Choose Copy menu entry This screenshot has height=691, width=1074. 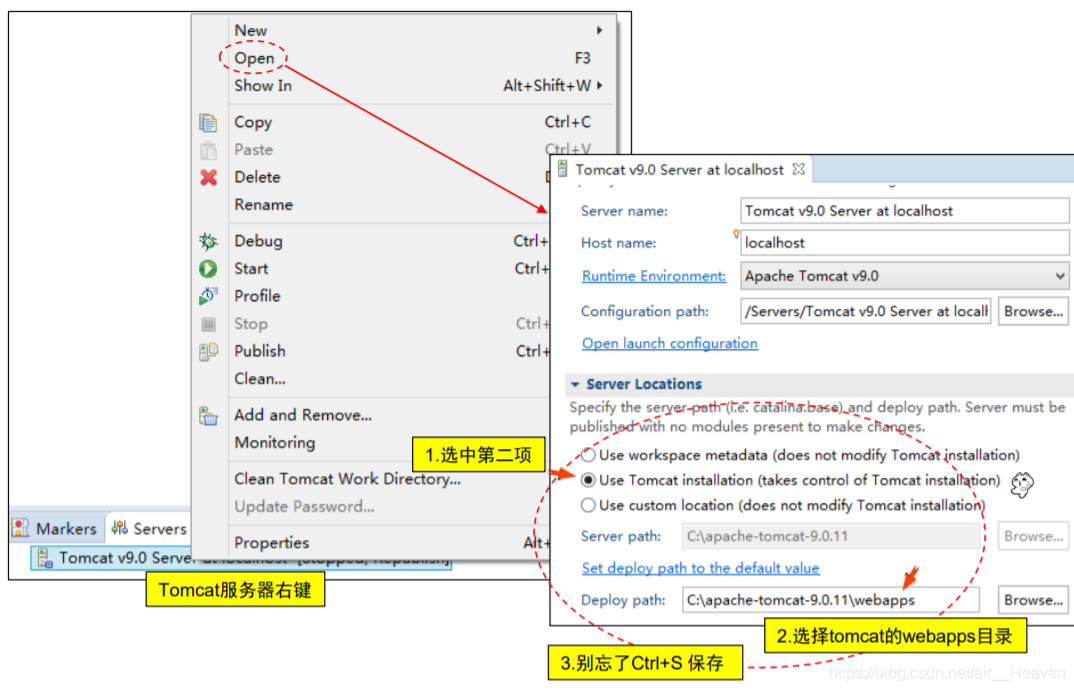(x=253, y=123)
